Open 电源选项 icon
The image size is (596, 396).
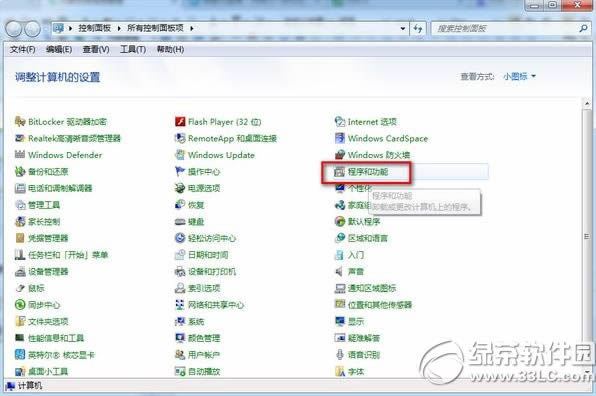[180, 188]
